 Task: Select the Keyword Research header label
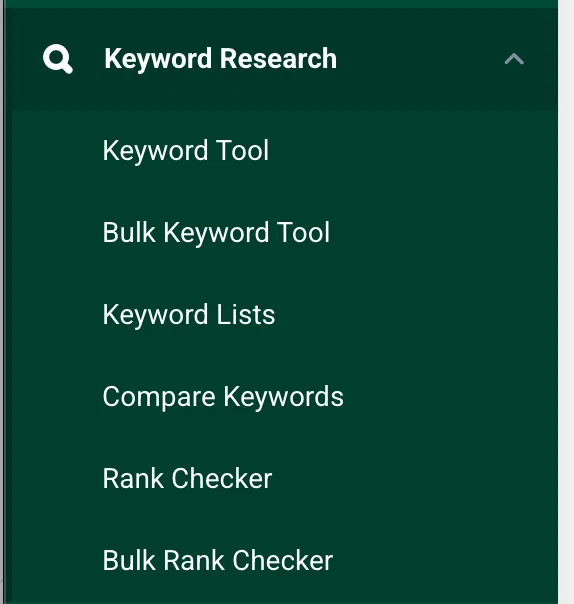(220, 59)
